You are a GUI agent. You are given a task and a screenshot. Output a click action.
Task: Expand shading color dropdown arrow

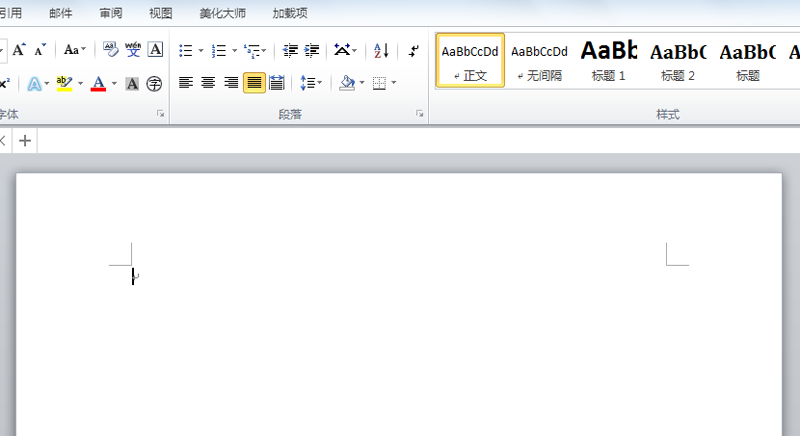(x=362, y=83)
